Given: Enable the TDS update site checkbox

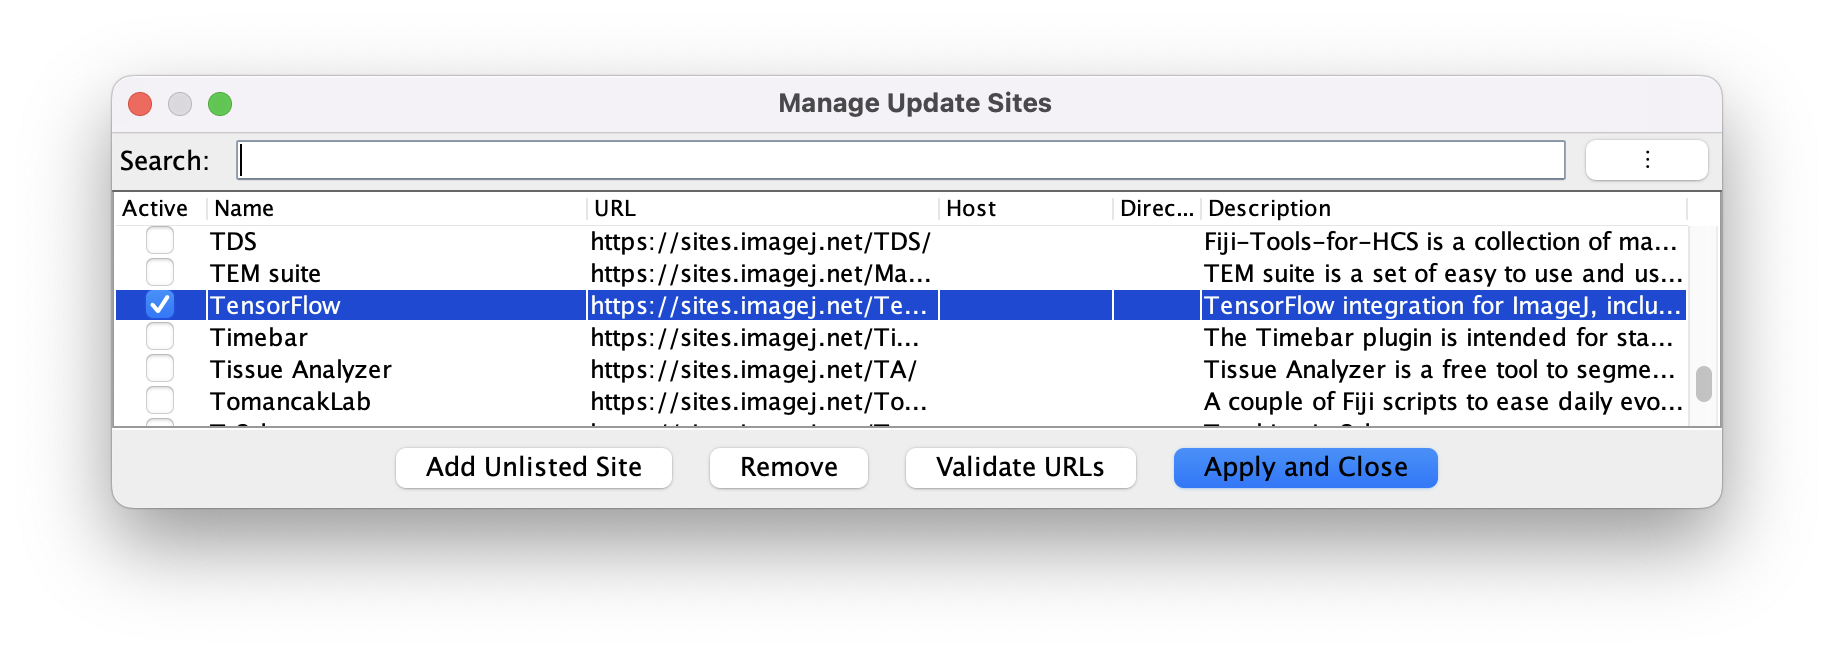Looking at the screenshot, I should coord(160,241).
